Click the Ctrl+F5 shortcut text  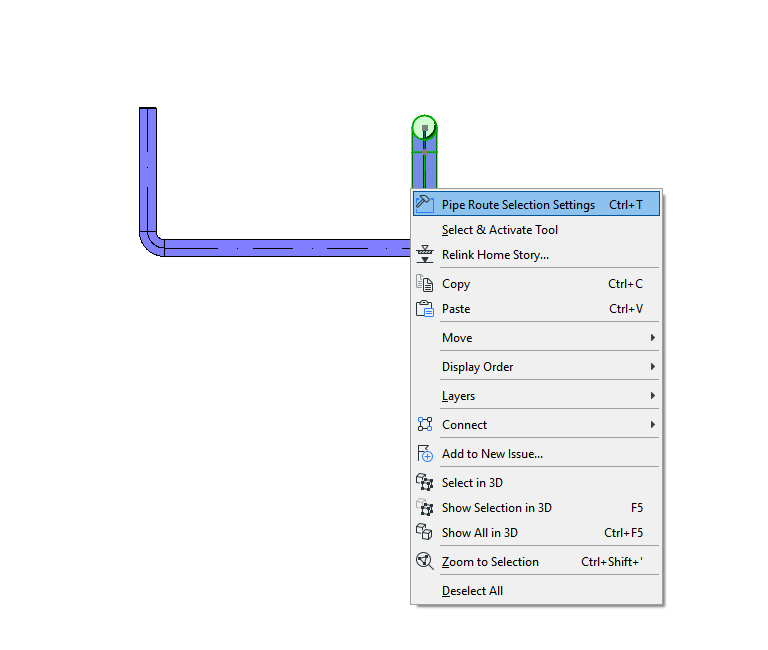(624, 532)
